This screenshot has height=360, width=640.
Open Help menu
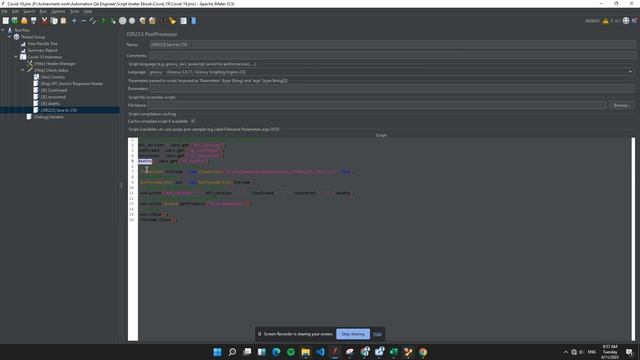click(x=88, y=11)
